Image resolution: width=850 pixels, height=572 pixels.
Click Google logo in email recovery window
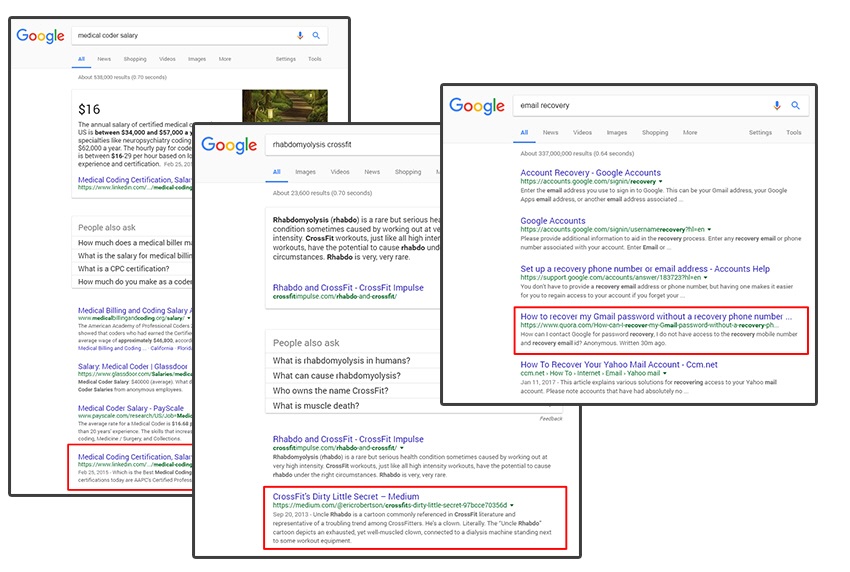[476, 105]
